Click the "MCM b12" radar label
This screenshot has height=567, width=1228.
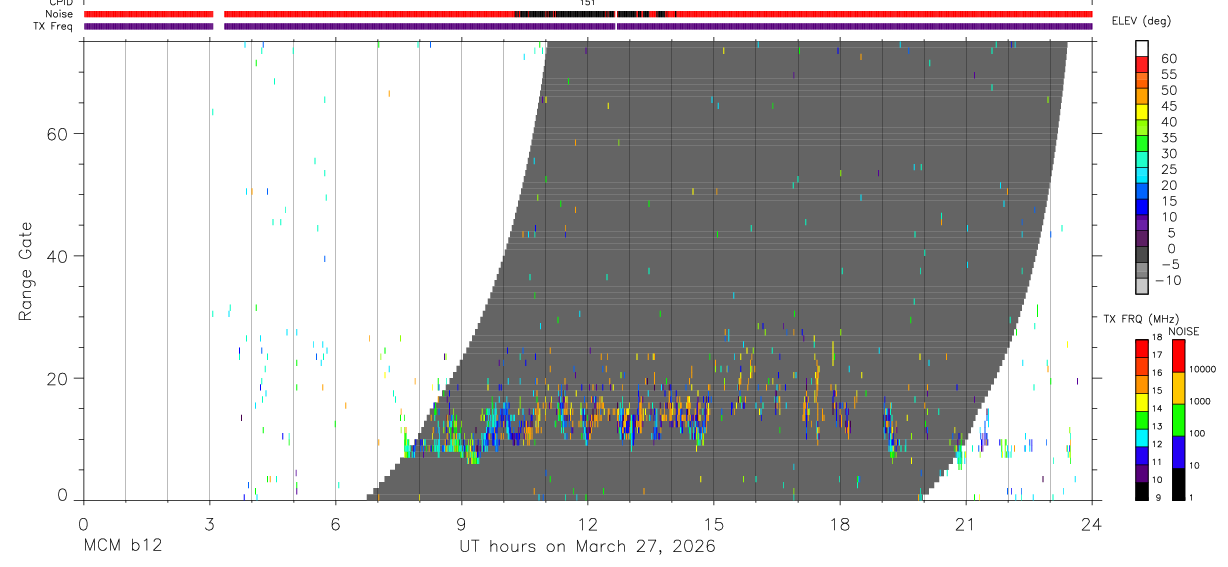[x=122, y=546]
